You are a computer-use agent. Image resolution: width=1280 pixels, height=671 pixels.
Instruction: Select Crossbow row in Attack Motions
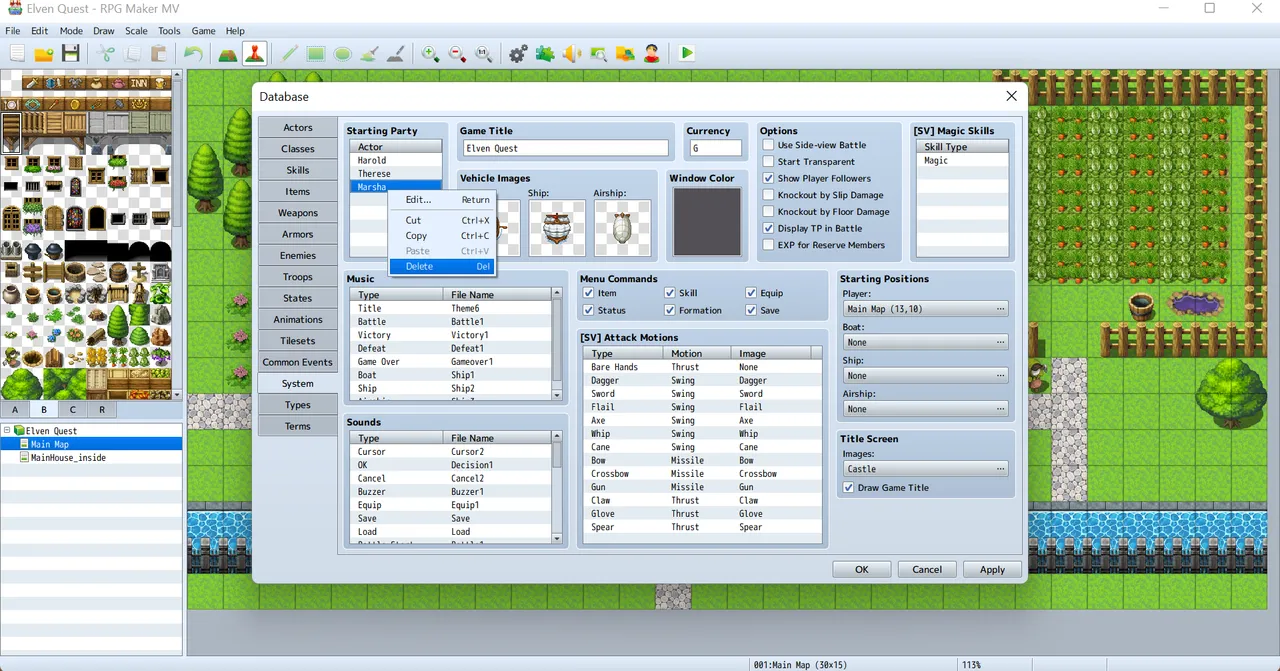tap(701, 474)
